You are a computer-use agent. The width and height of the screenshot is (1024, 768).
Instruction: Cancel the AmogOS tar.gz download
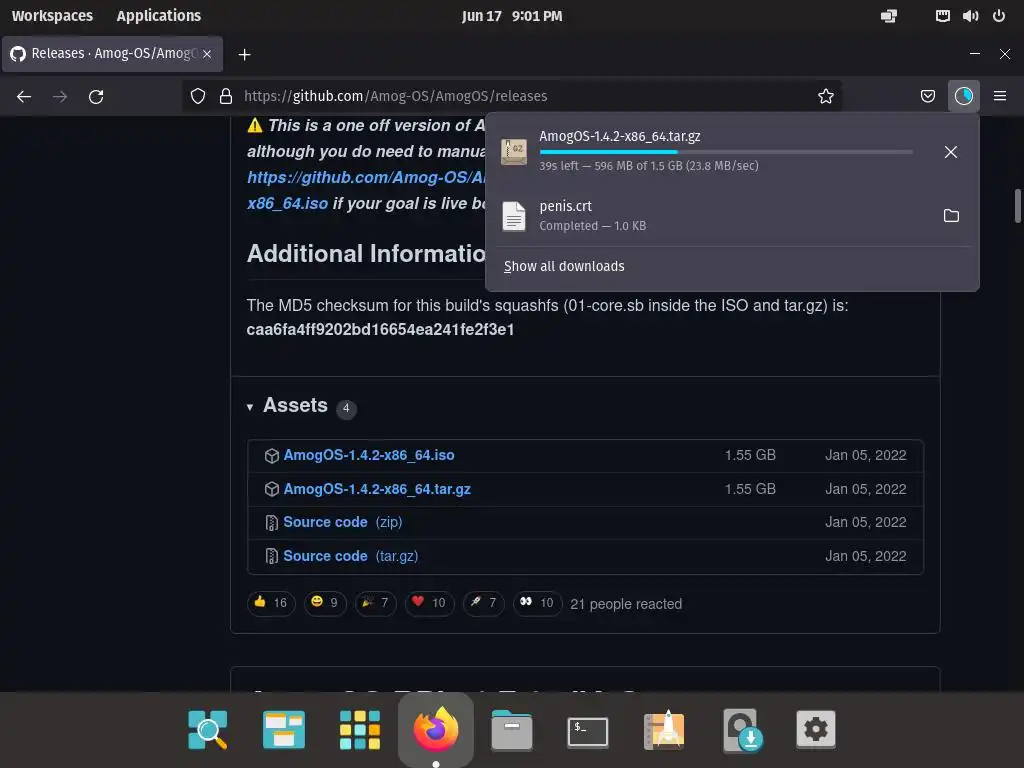[x=951, y=152]
